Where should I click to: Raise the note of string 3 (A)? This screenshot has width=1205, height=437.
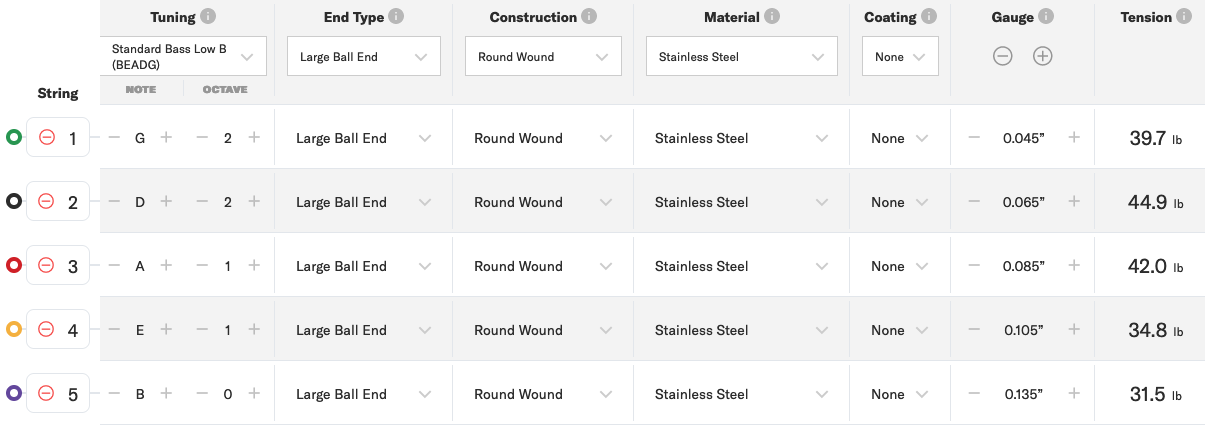(166, 266)
